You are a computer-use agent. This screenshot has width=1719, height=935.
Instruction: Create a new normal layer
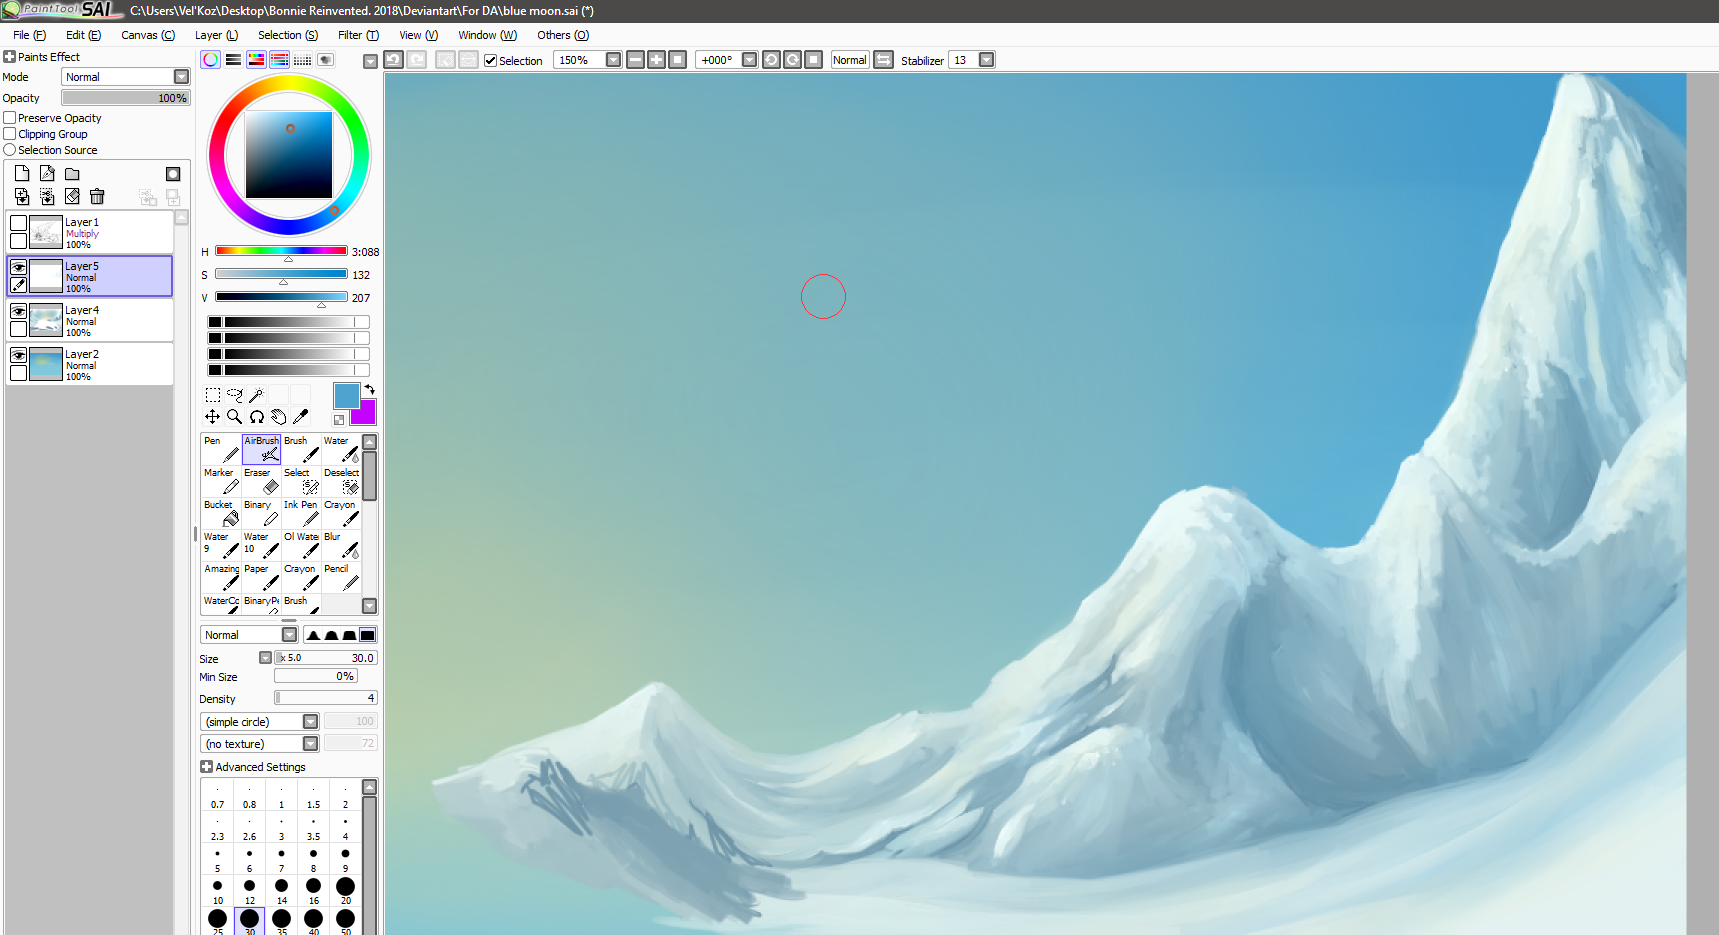click(x=22, y=173)
